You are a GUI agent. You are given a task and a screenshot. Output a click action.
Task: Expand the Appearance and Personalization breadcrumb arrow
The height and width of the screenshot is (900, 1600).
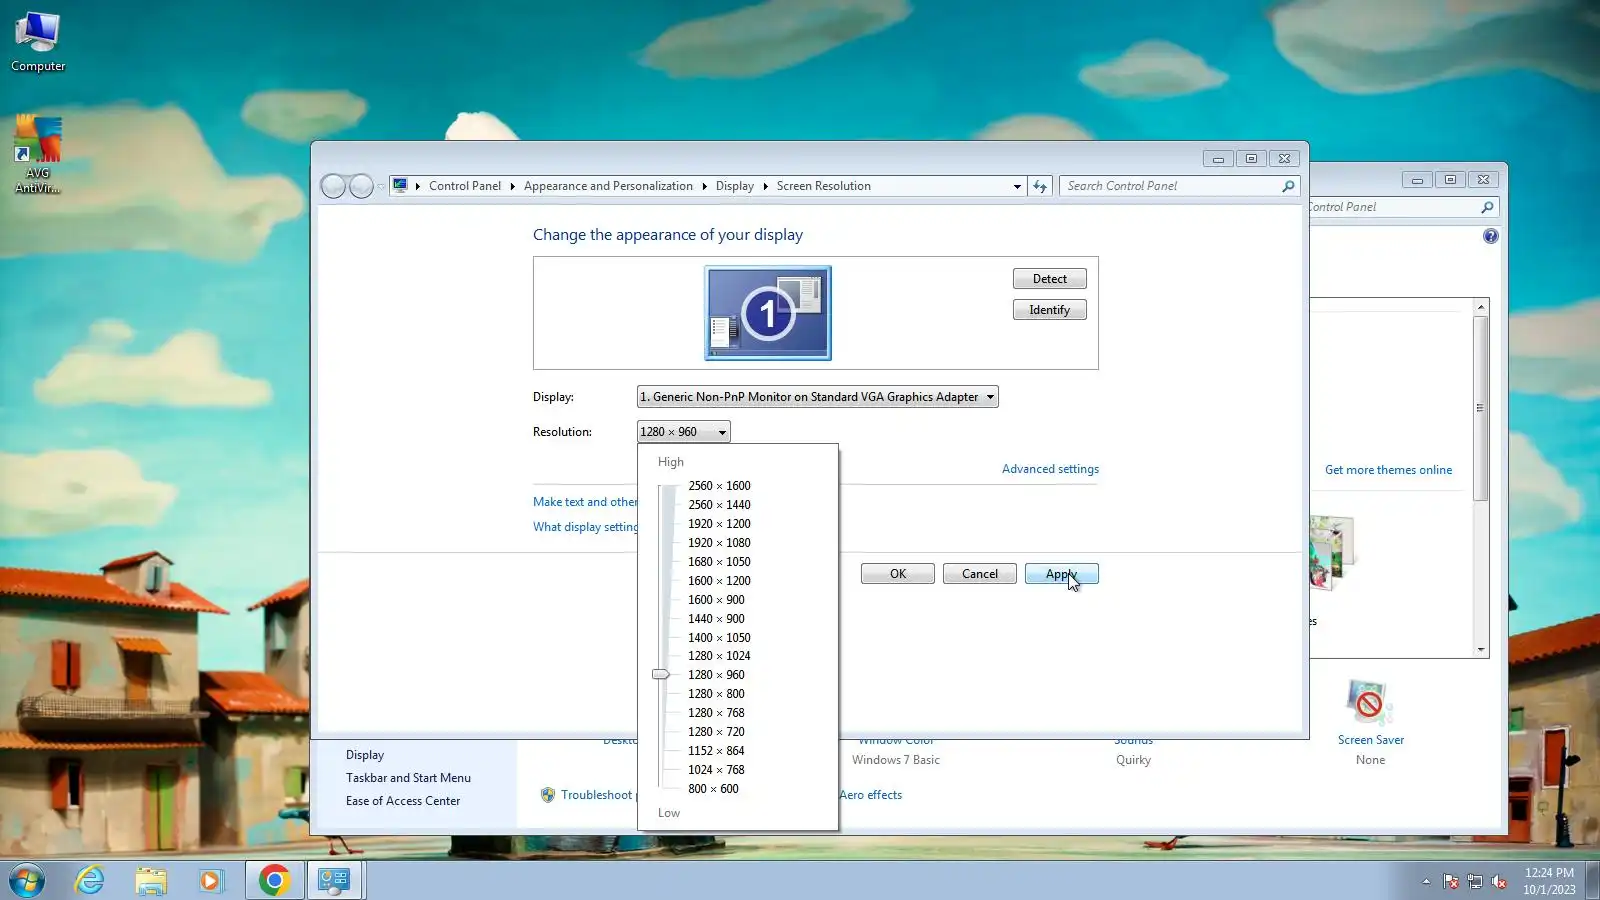click(x=704, y=186)
